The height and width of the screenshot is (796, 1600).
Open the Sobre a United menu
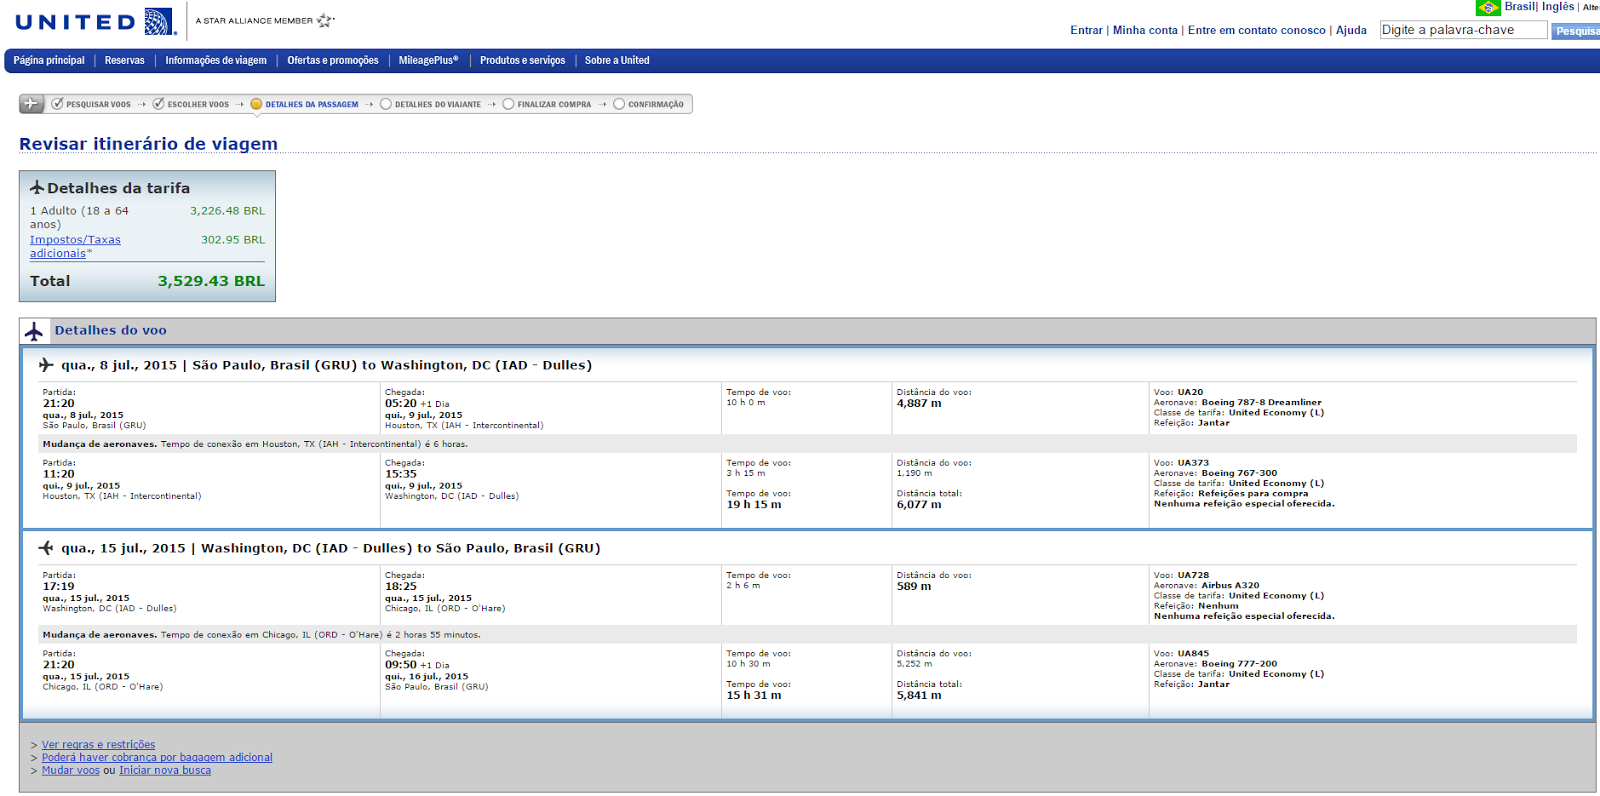[x=617, y=61]
